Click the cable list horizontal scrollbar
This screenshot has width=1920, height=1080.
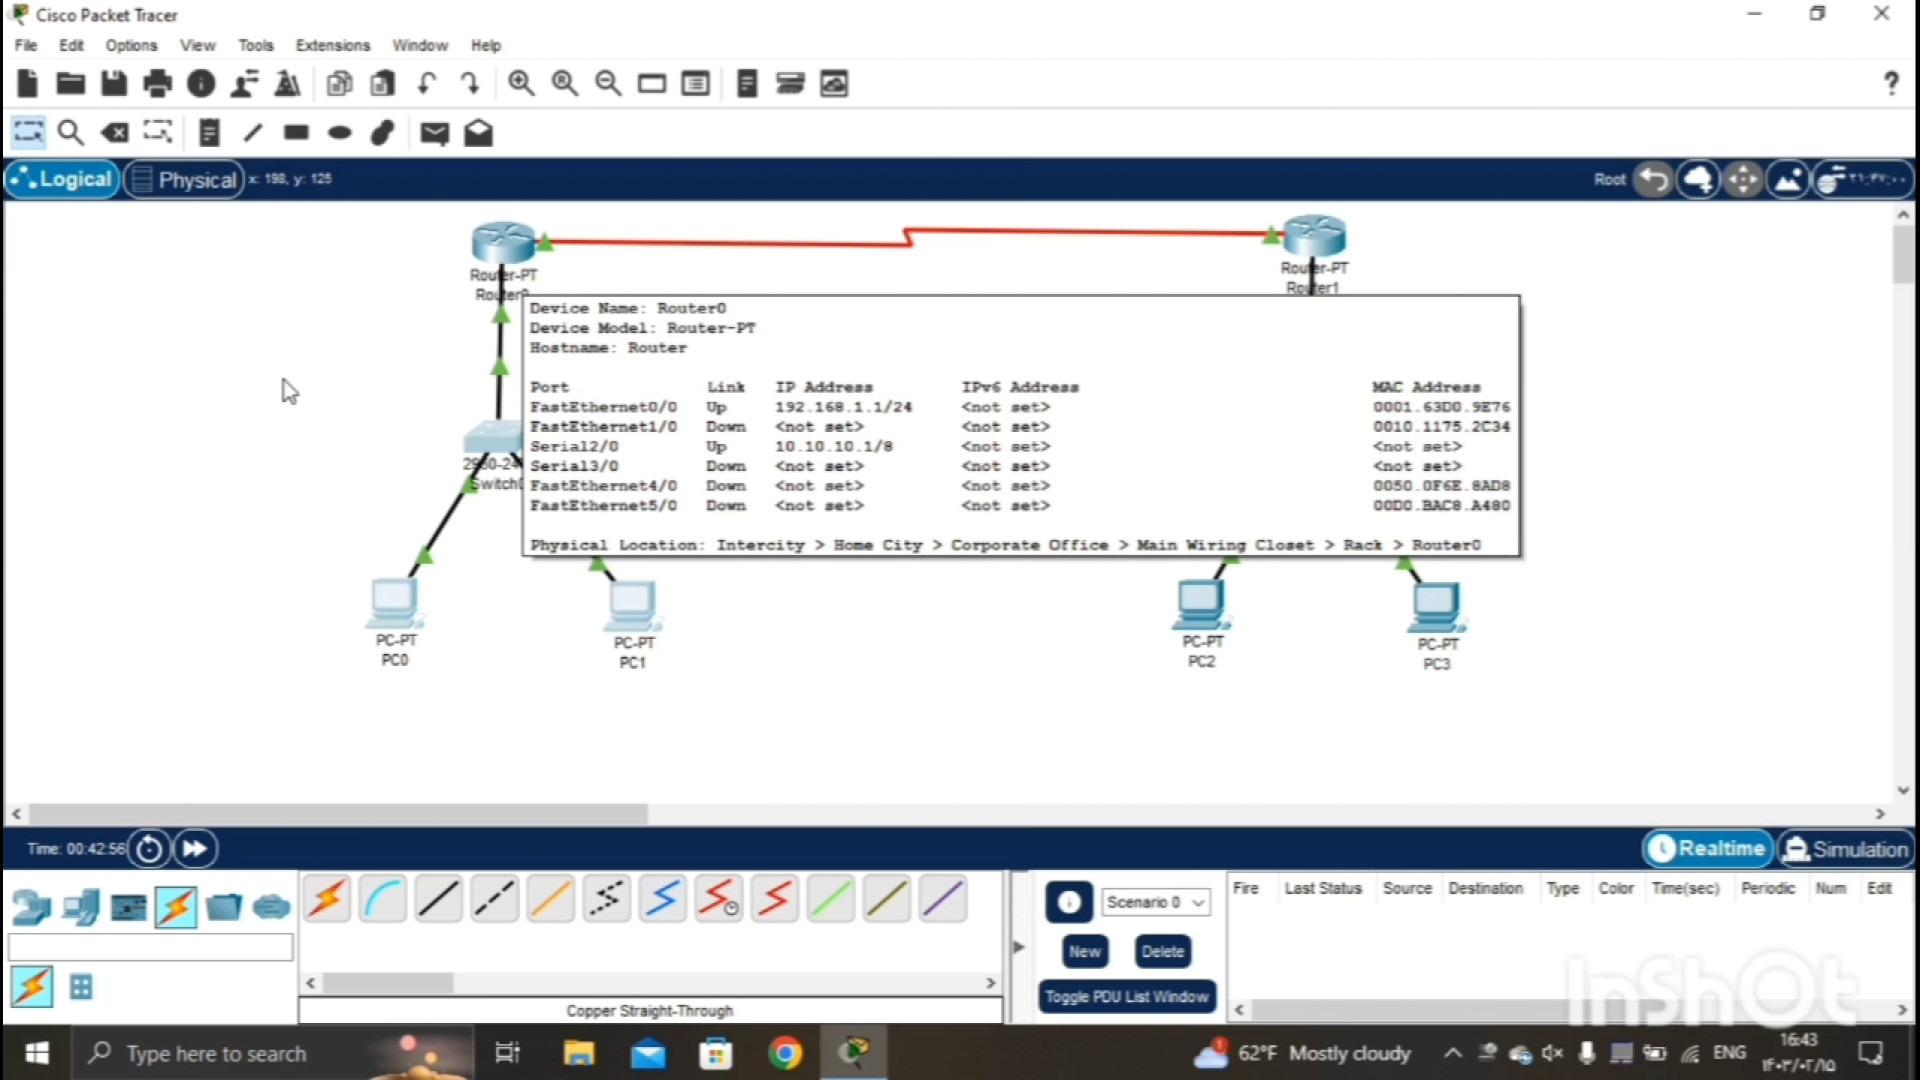pyautogui.click(x=388, y=984)
